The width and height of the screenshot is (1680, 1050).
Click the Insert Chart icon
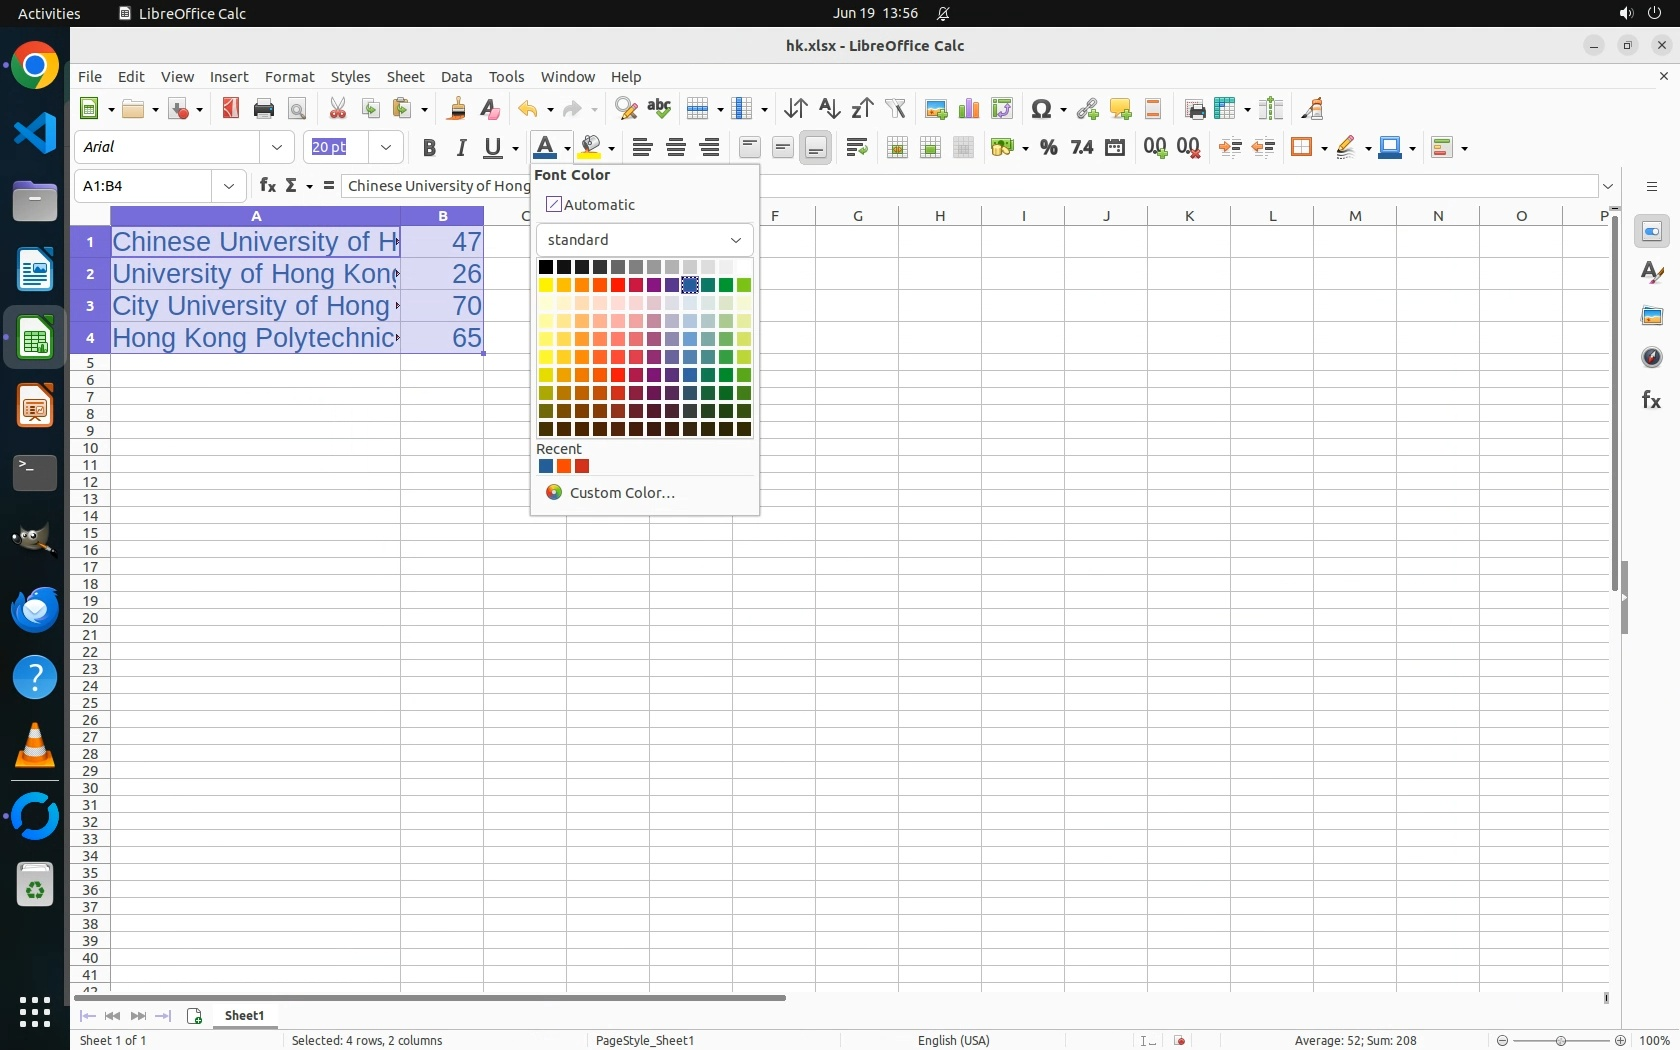pos(968,109)
